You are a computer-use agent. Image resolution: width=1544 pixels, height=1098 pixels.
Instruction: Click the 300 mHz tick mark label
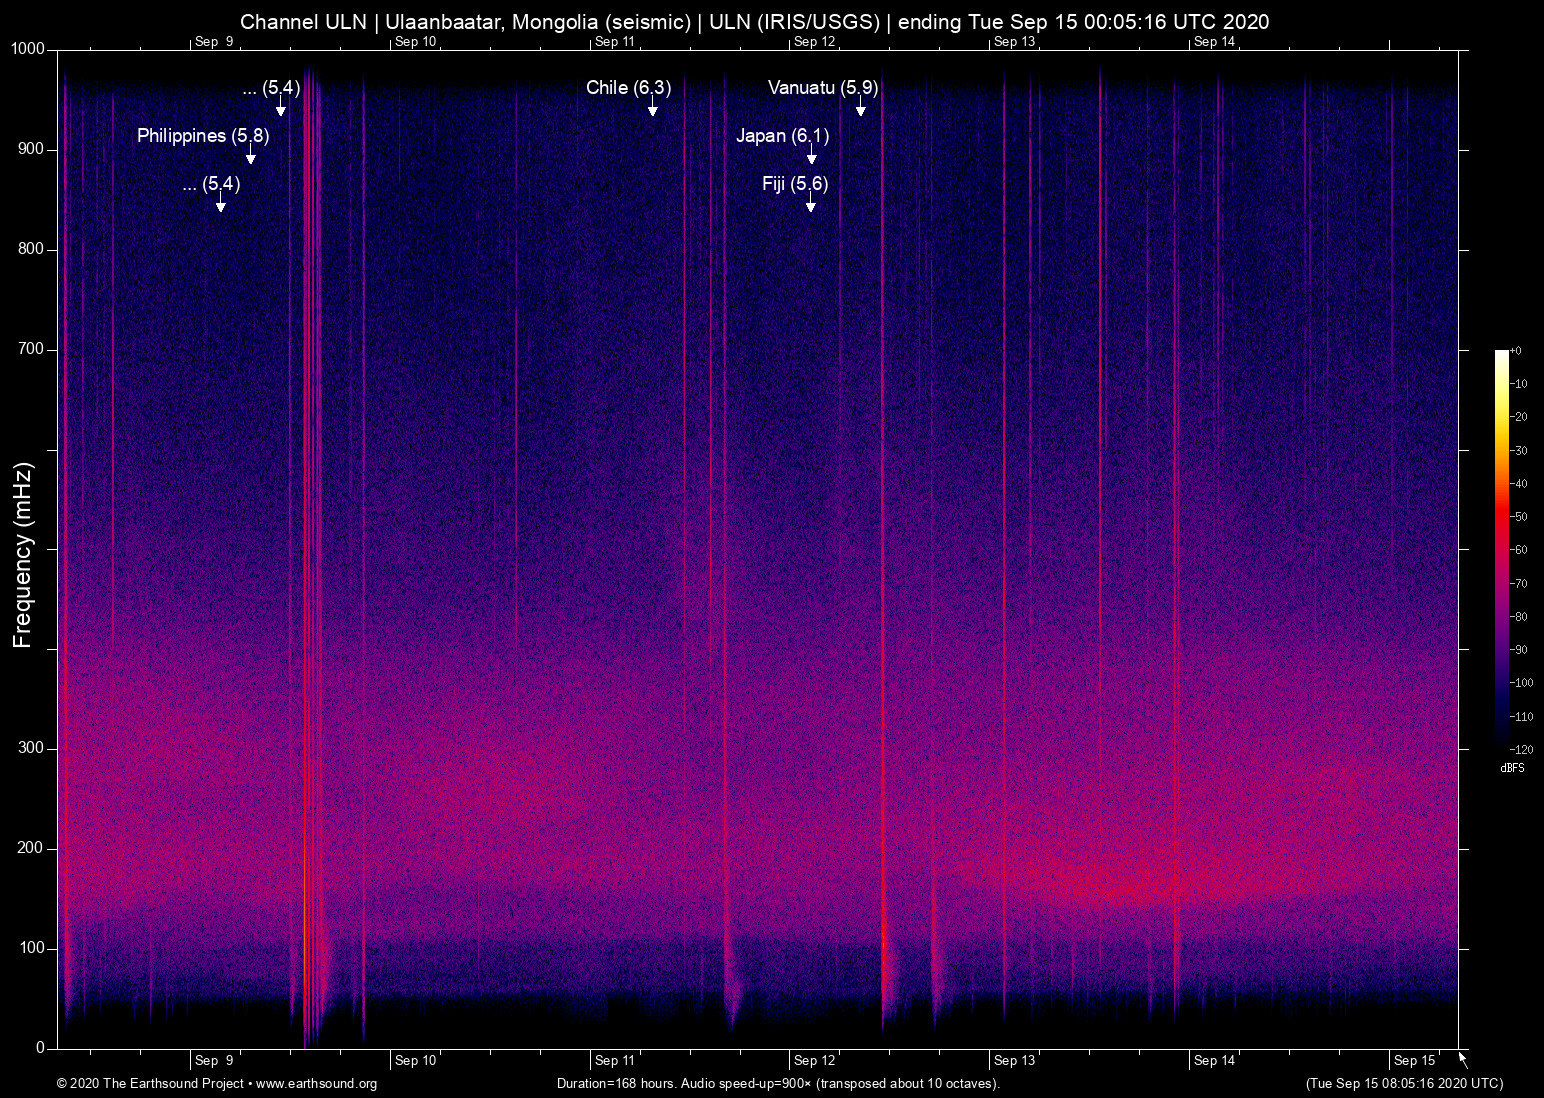click(x=30, y=747)
